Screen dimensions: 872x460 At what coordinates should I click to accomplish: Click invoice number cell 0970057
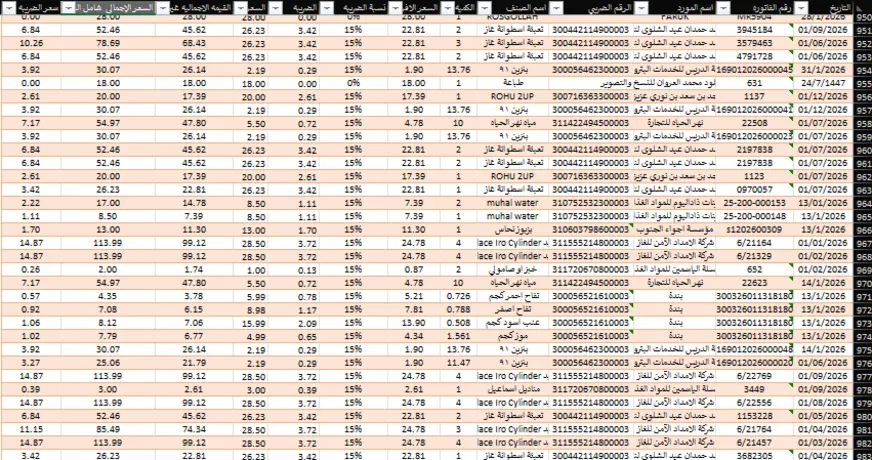point(755,190)
